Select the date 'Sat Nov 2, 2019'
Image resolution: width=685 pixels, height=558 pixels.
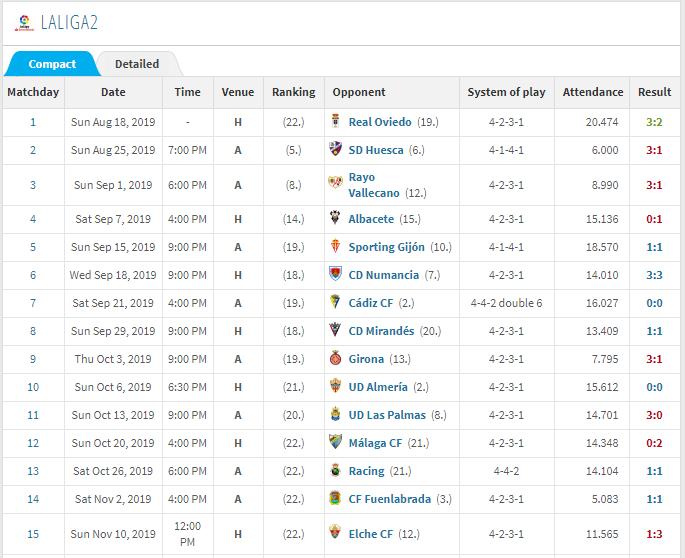click(x=113, y=499)
